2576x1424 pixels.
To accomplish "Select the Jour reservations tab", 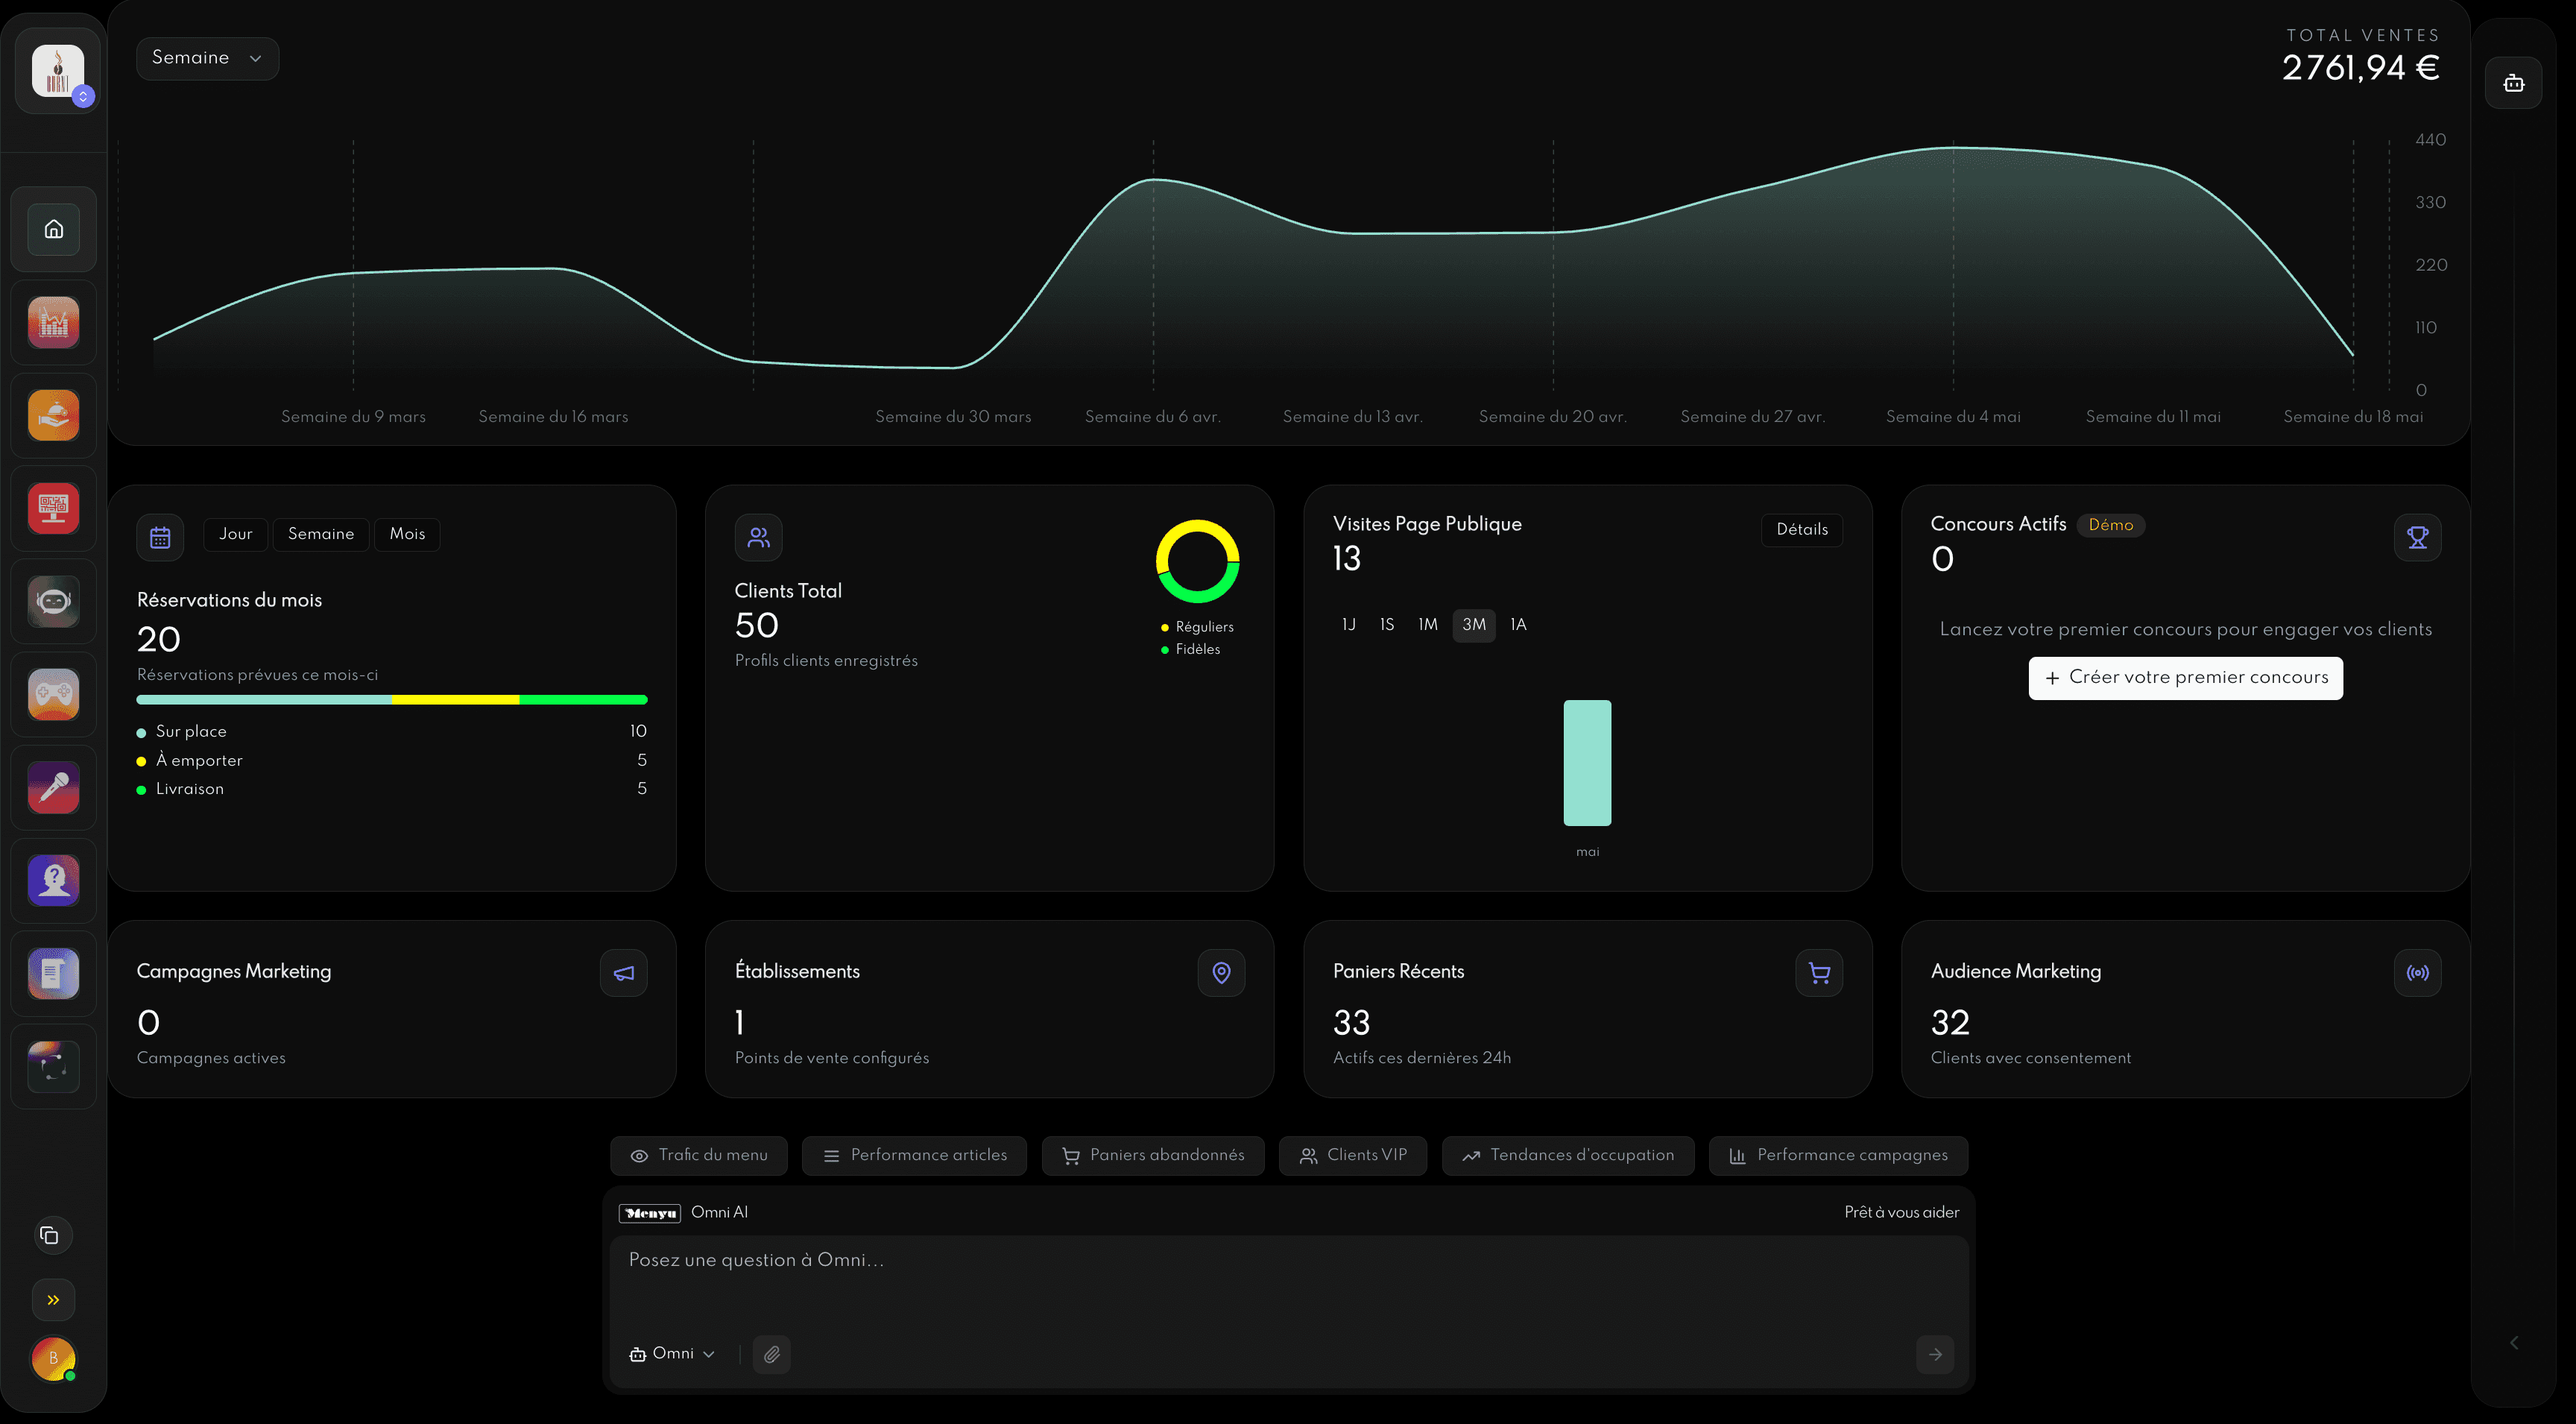I will coord(236,534).
